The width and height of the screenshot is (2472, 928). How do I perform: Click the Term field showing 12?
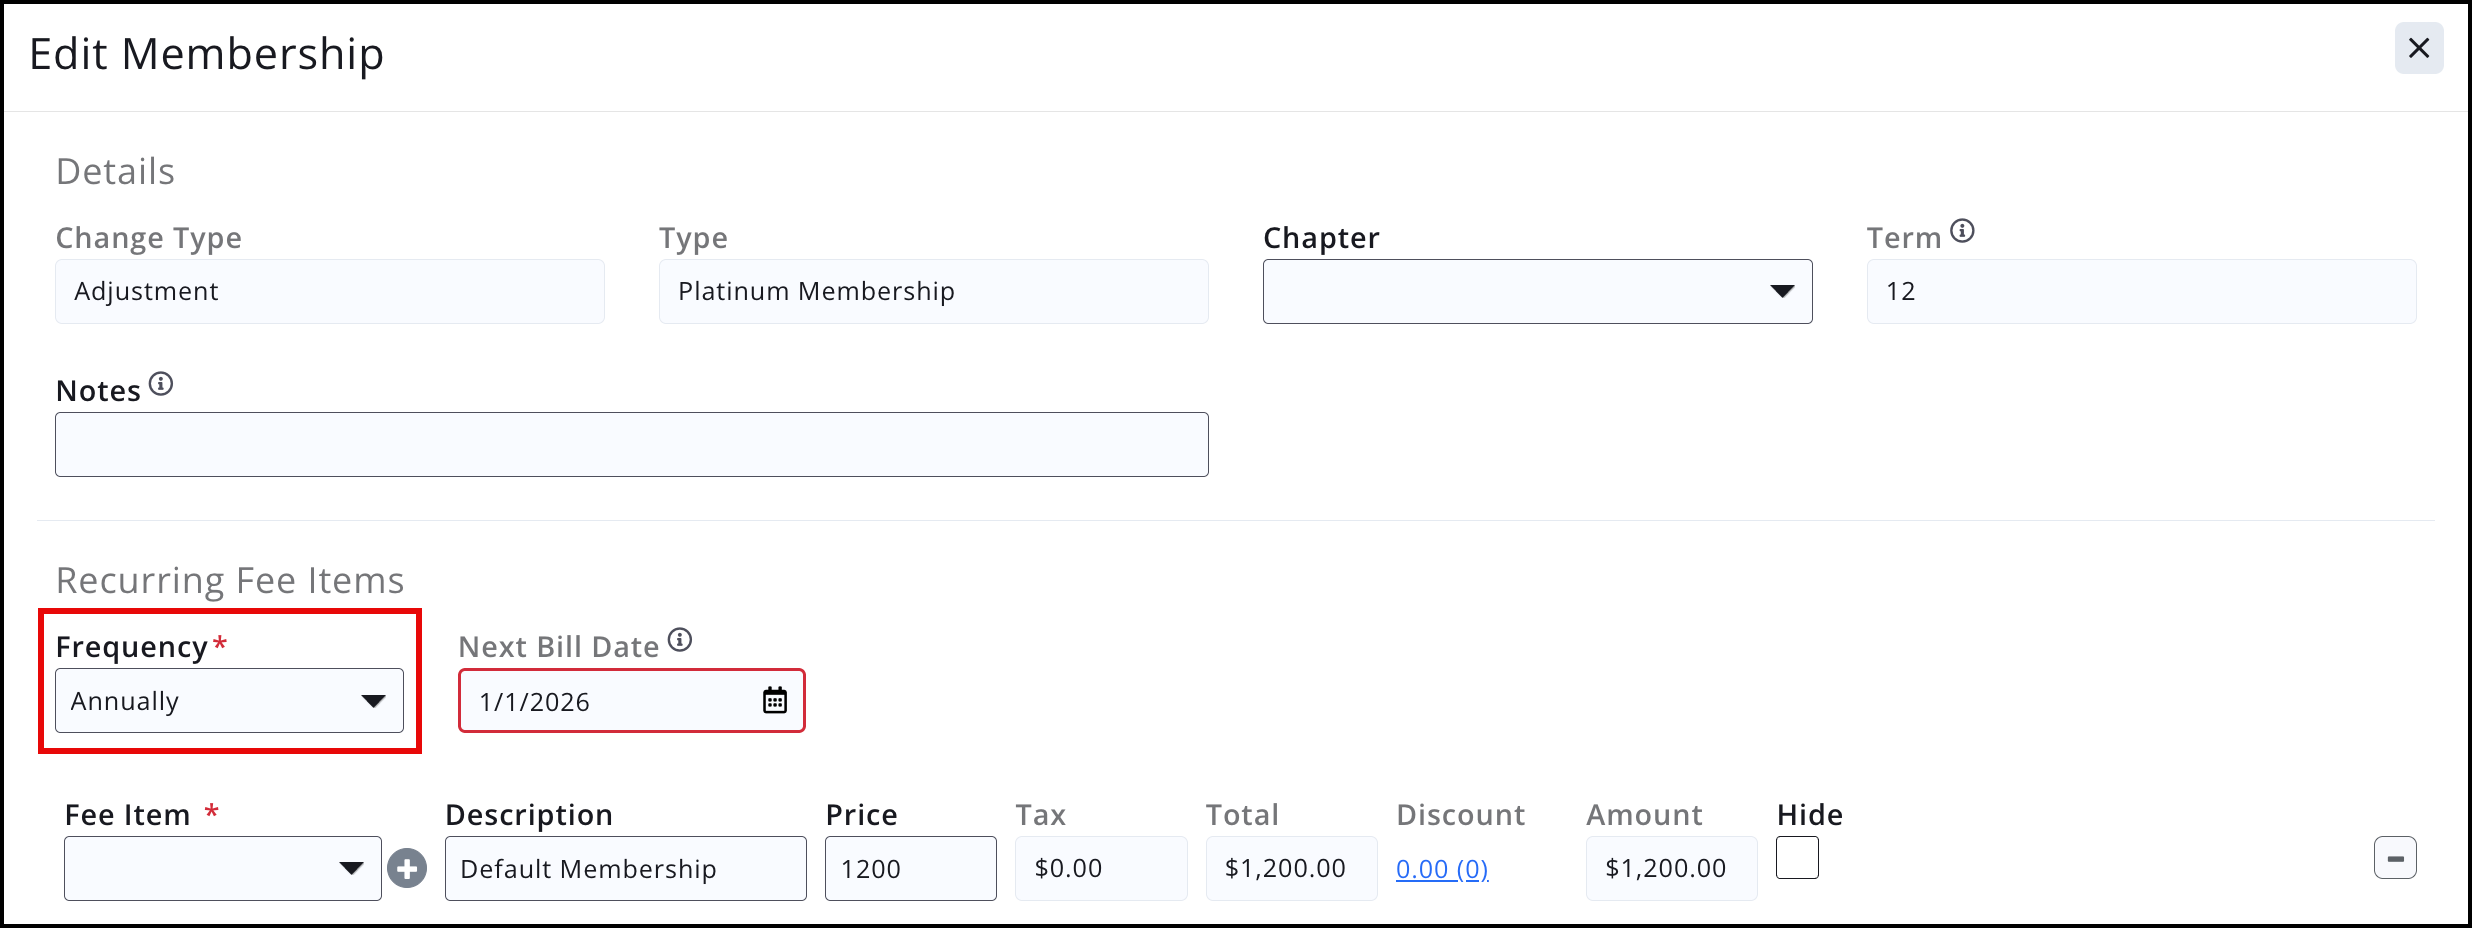pyautogui.click(x=2141, y=291)
